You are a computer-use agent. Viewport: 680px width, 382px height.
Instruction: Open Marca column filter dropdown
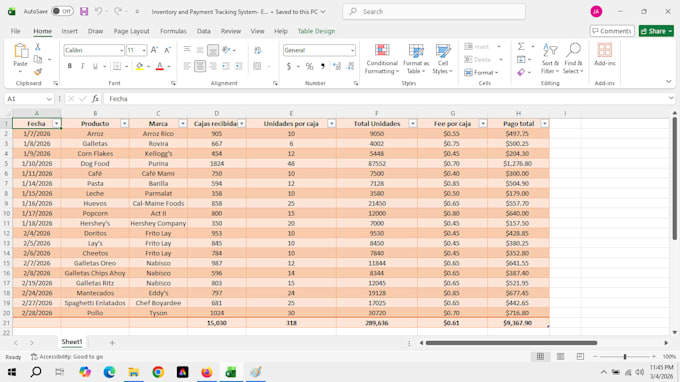(183, 124)
